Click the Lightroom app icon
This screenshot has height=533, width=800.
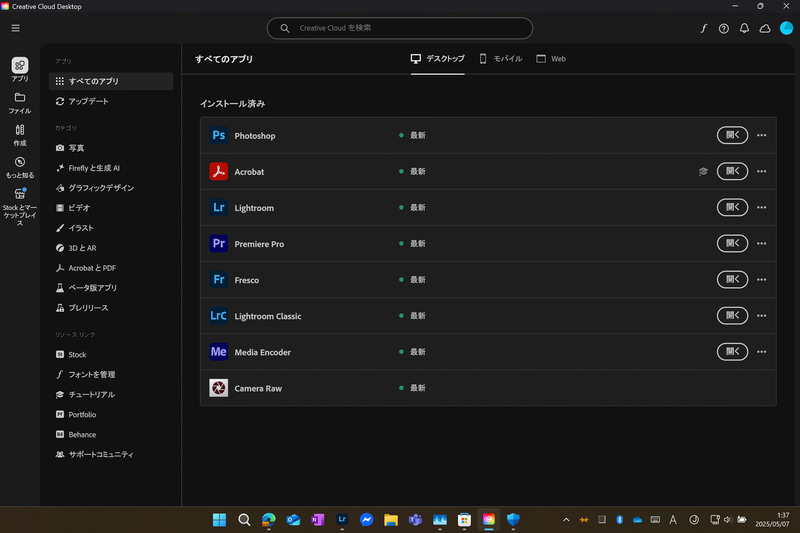pyautogui.click(x=218, y=208)
